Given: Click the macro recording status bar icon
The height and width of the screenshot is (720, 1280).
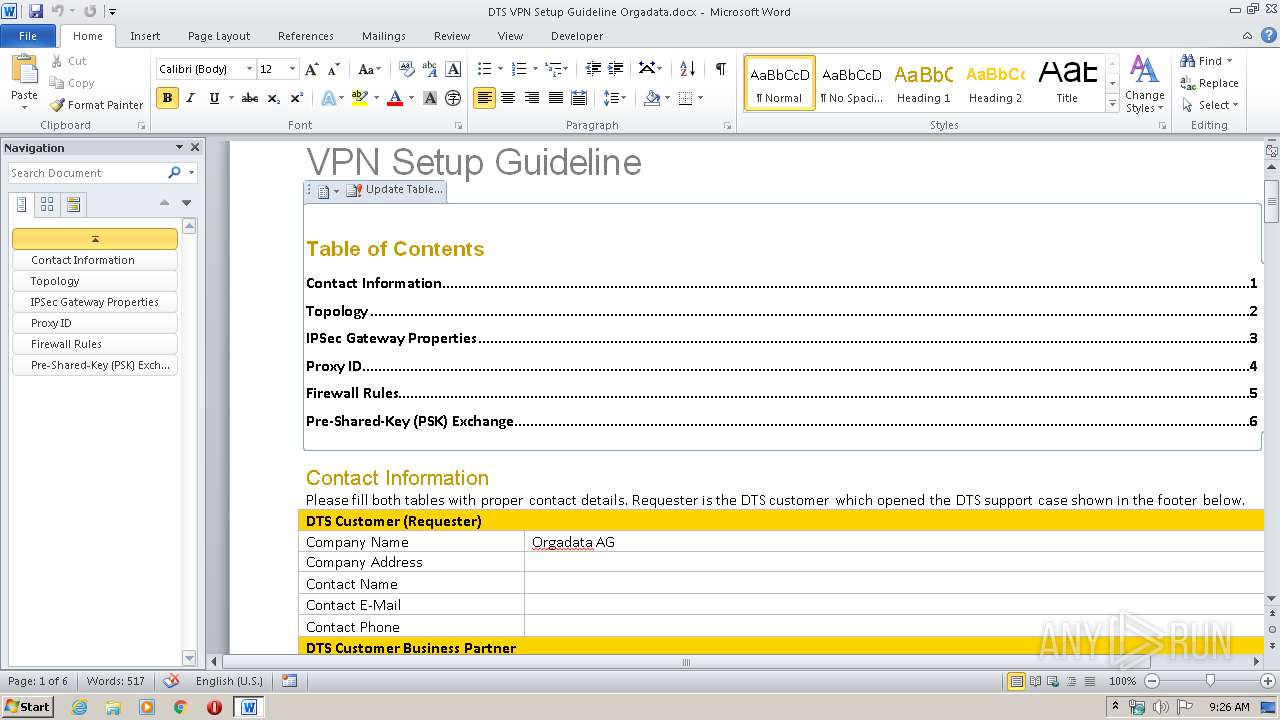Looking at the screenshot, I should coord(289,681).
